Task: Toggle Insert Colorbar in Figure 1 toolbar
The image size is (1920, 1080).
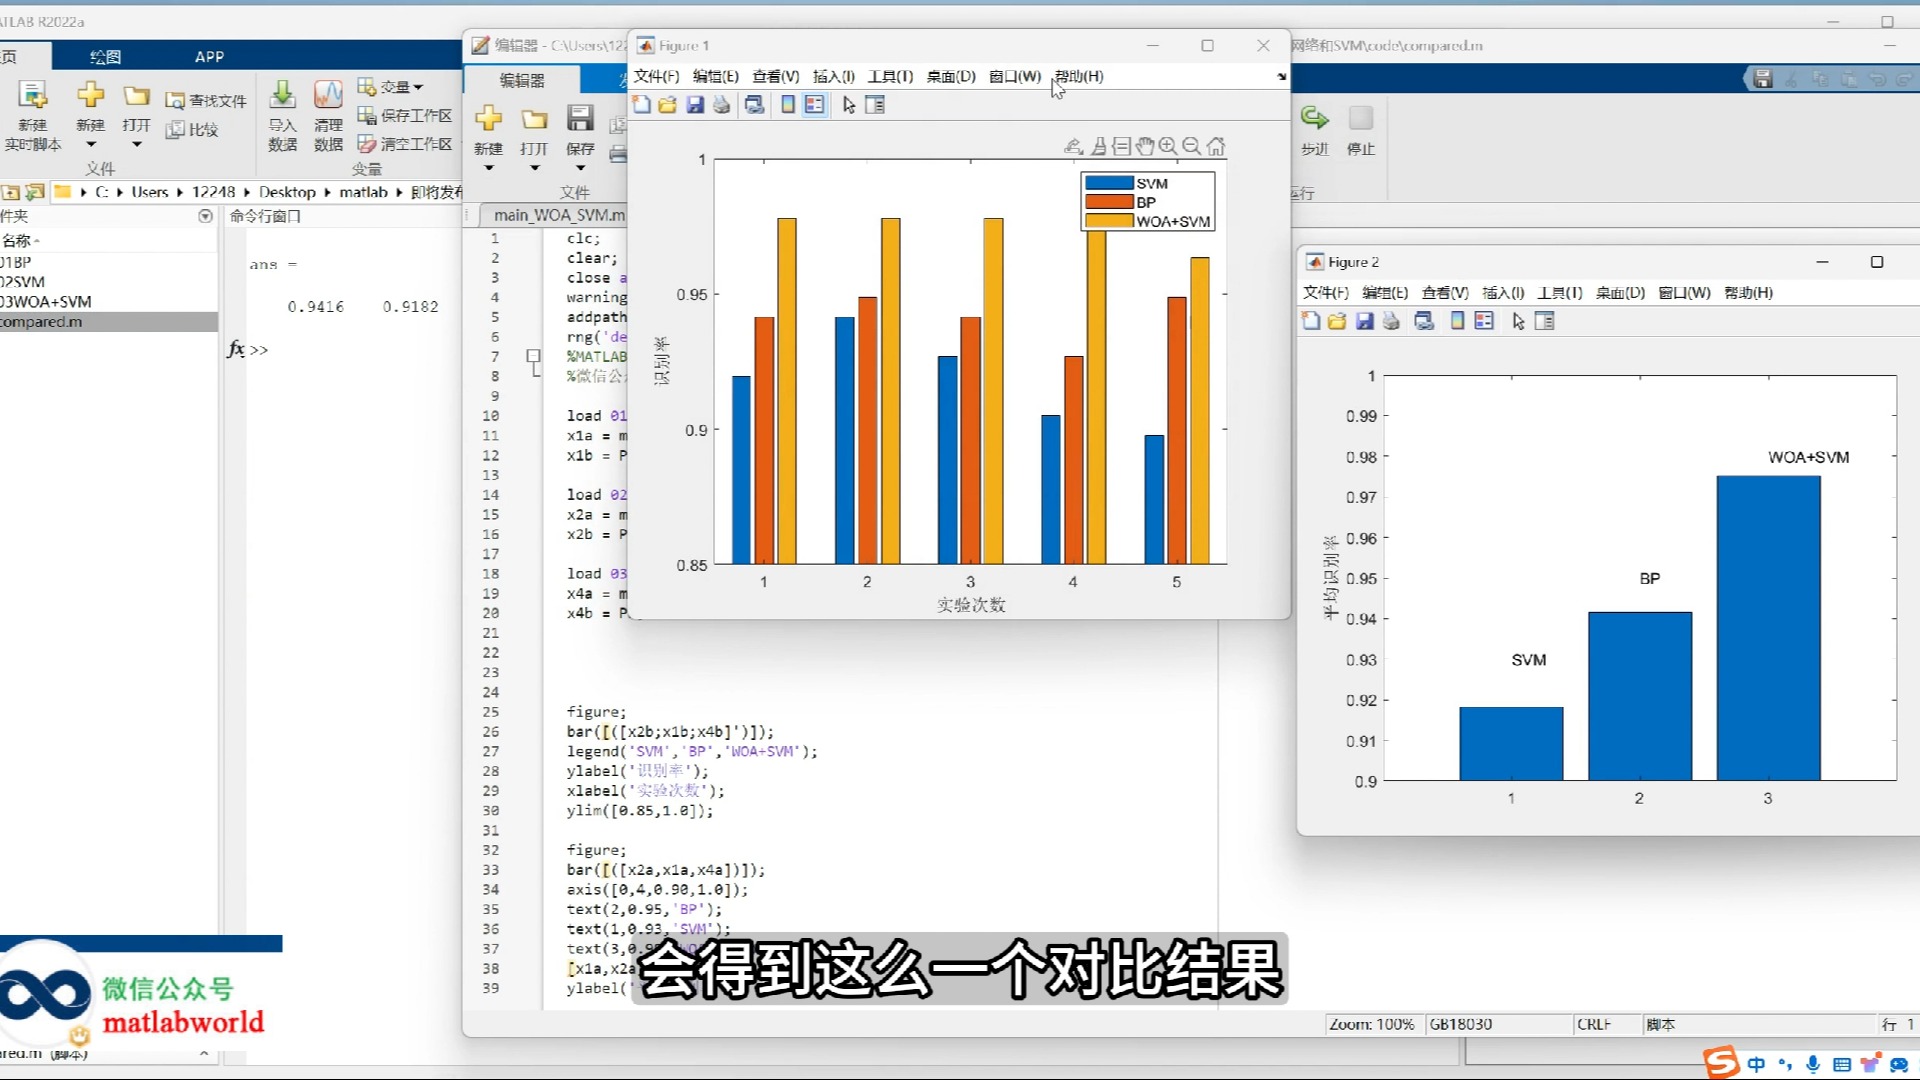Action: click(x=788, y=105)
